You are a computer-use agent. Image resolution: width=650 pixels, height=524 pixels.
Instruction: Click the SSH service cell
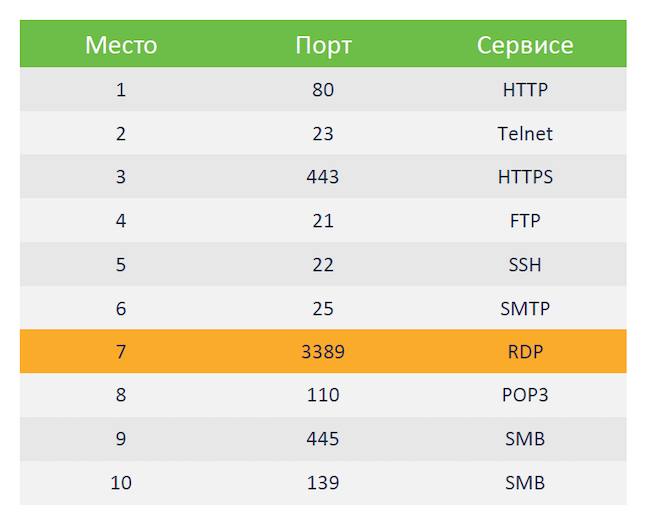pos(525,265)
